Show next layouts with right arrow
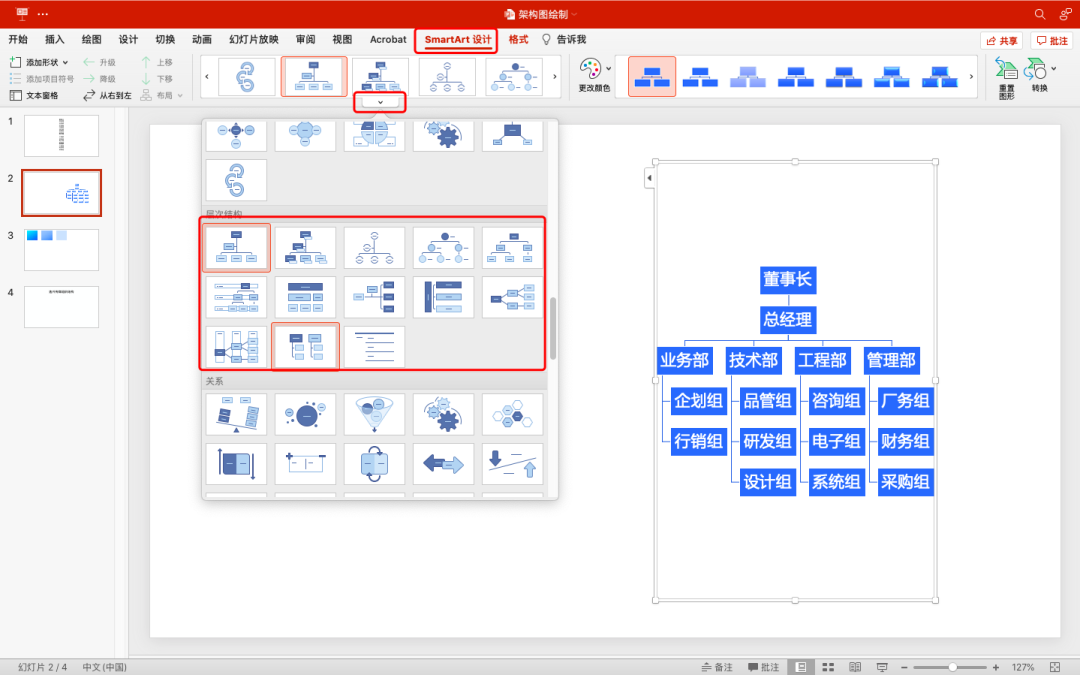Viewport: 1080px width, 675px height. point(554,76)
